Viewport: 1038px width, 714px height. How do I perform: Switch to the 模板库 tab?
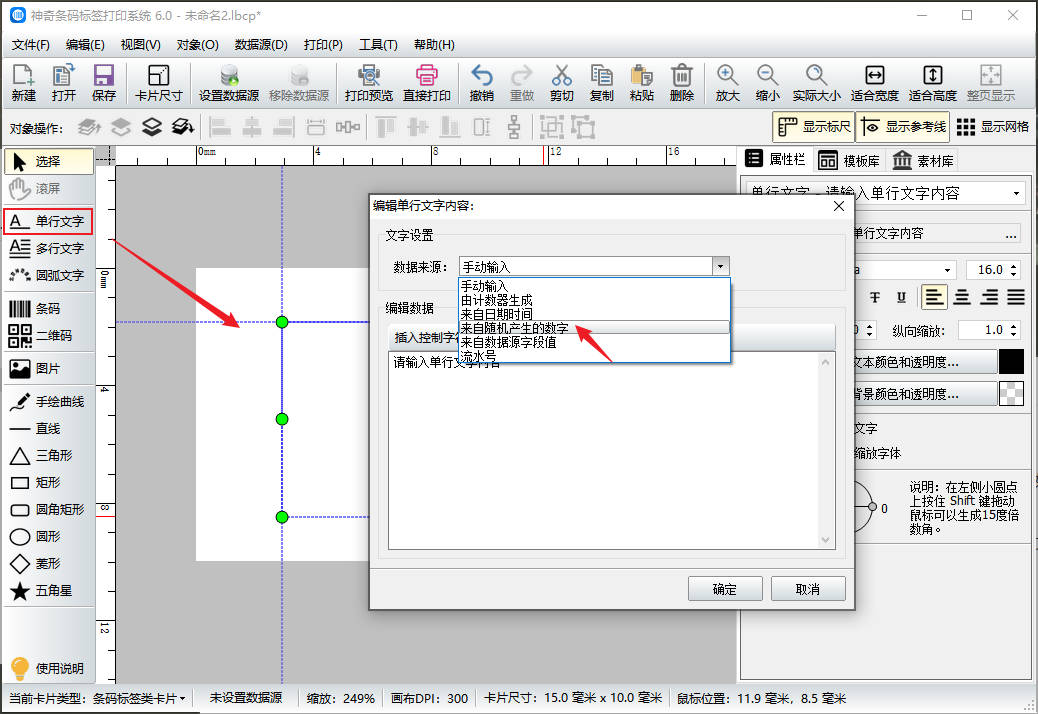point(849,160)
